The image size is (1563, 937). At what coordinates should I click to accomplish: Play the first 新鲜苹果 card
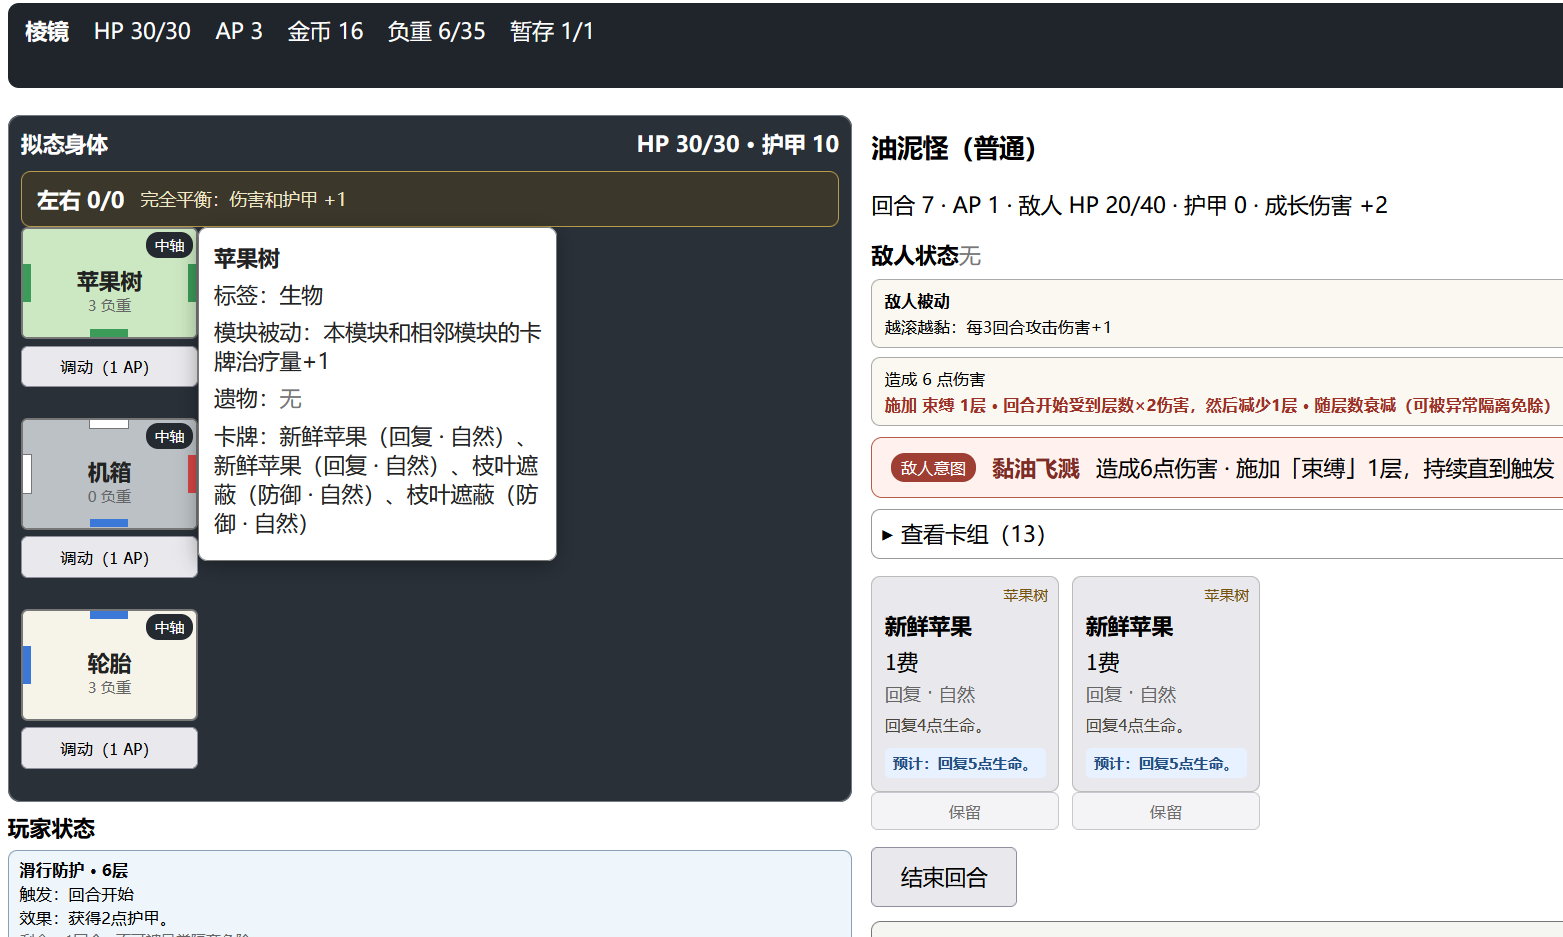(965, 684)
